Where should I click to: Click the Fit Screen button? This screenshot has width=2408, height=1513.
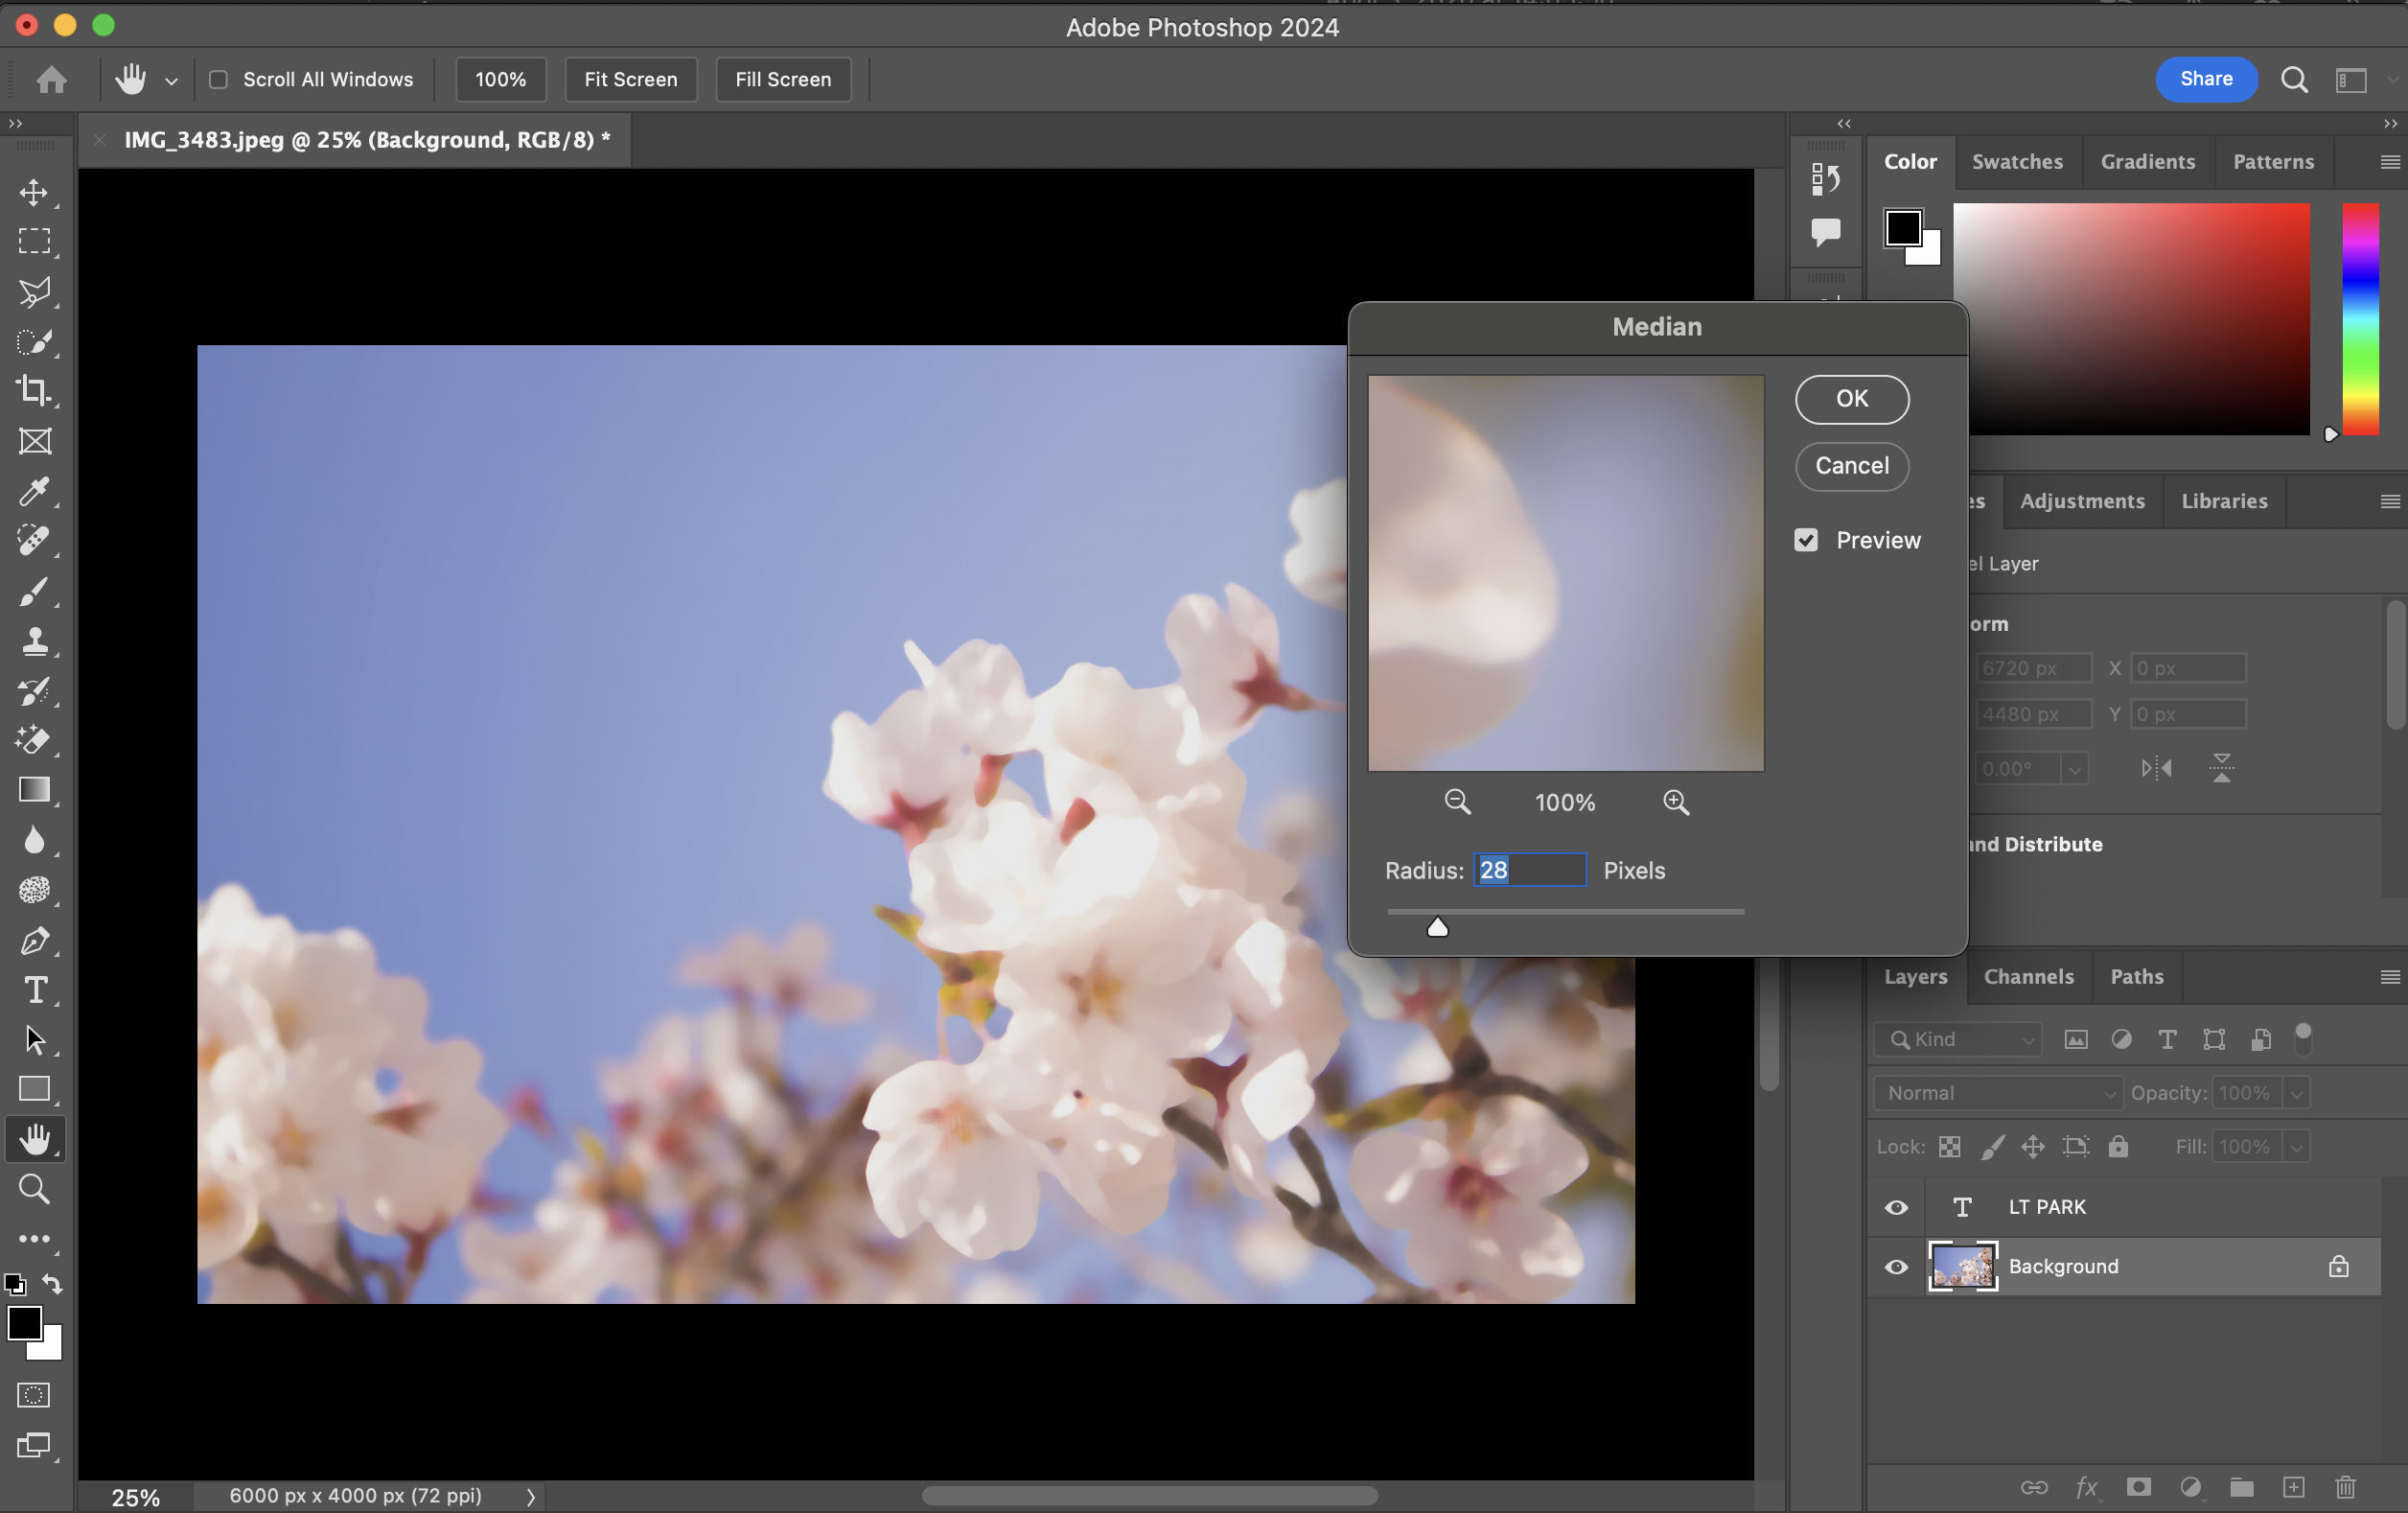630,79
